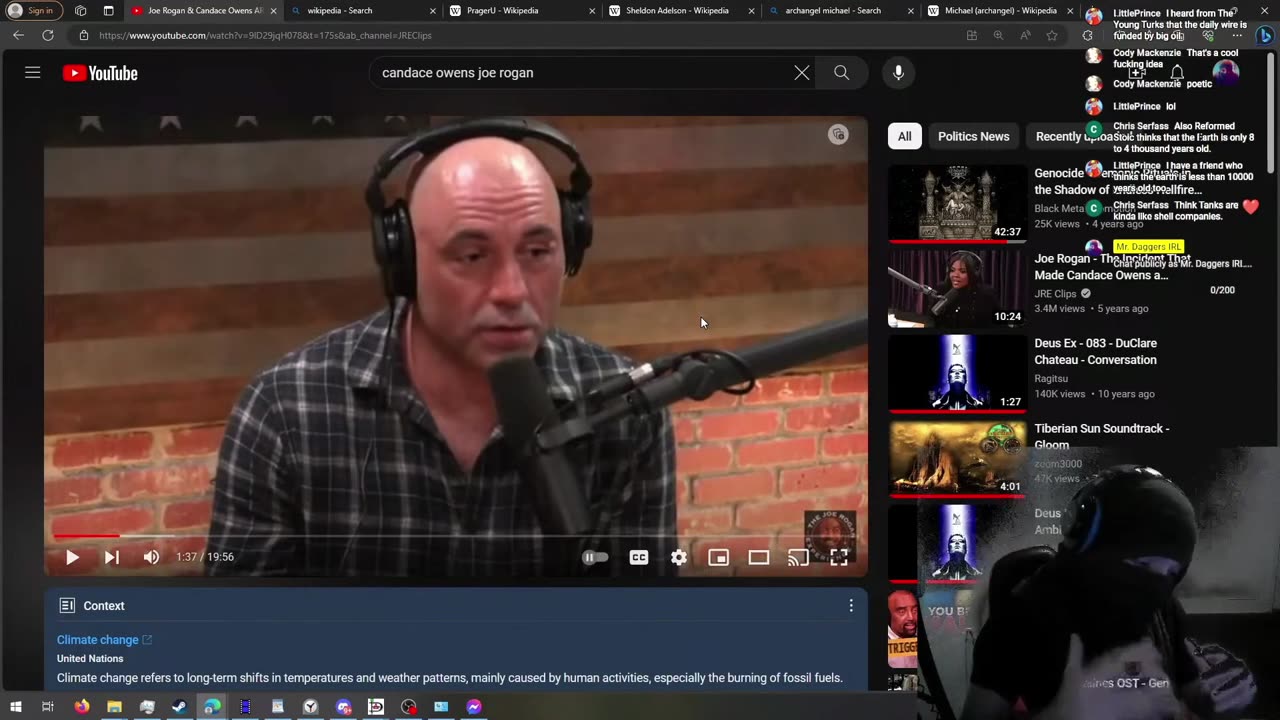Submit search with magnifier icon

[x=841, y=72]
